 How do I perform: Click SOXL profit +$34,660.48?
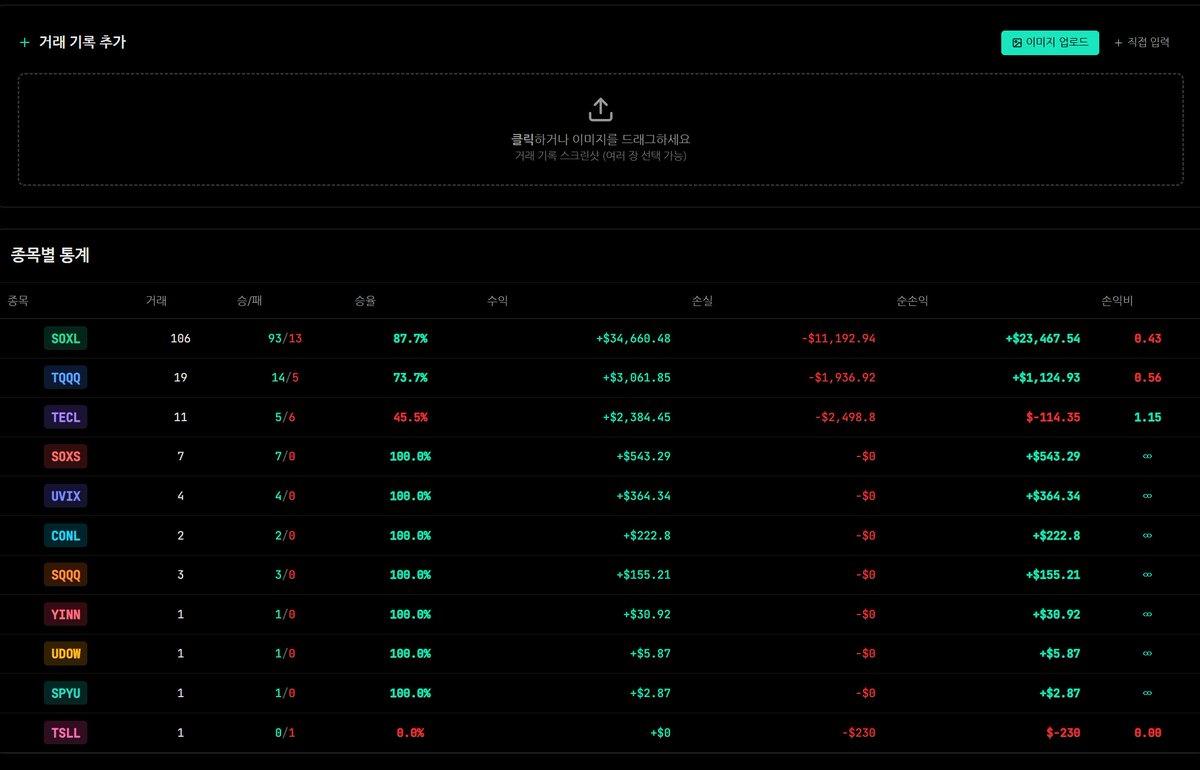click(633, 339)
